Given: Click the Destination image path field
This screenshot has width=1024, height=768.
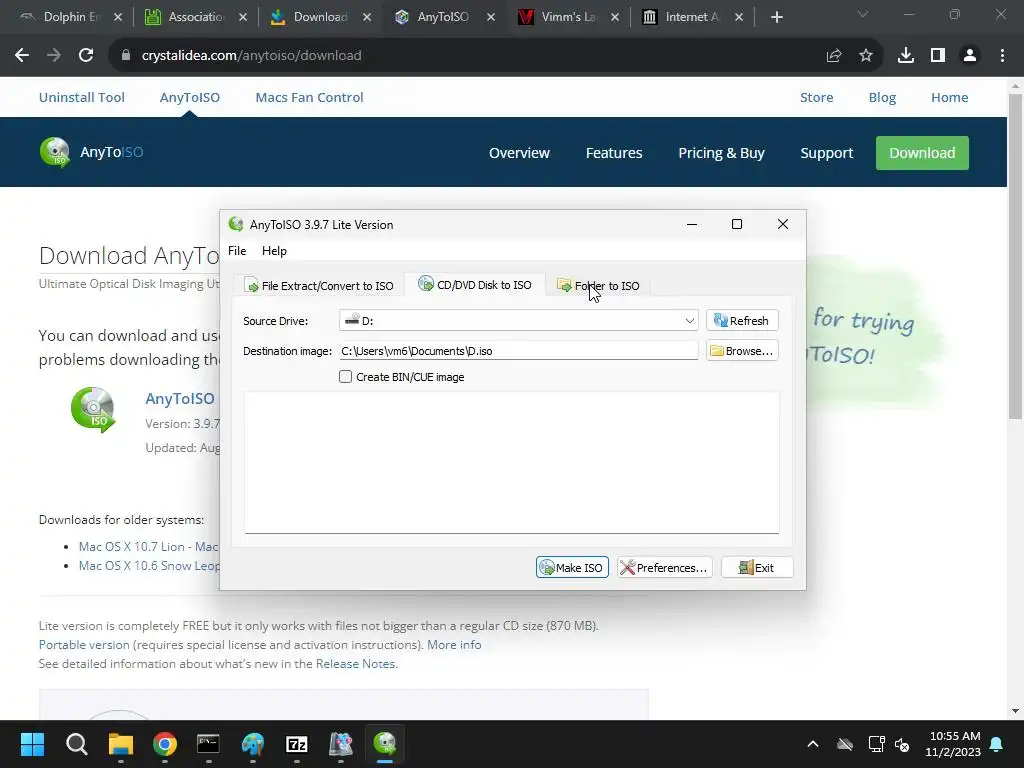Looking at the screenshot, I should coord(519,351).
